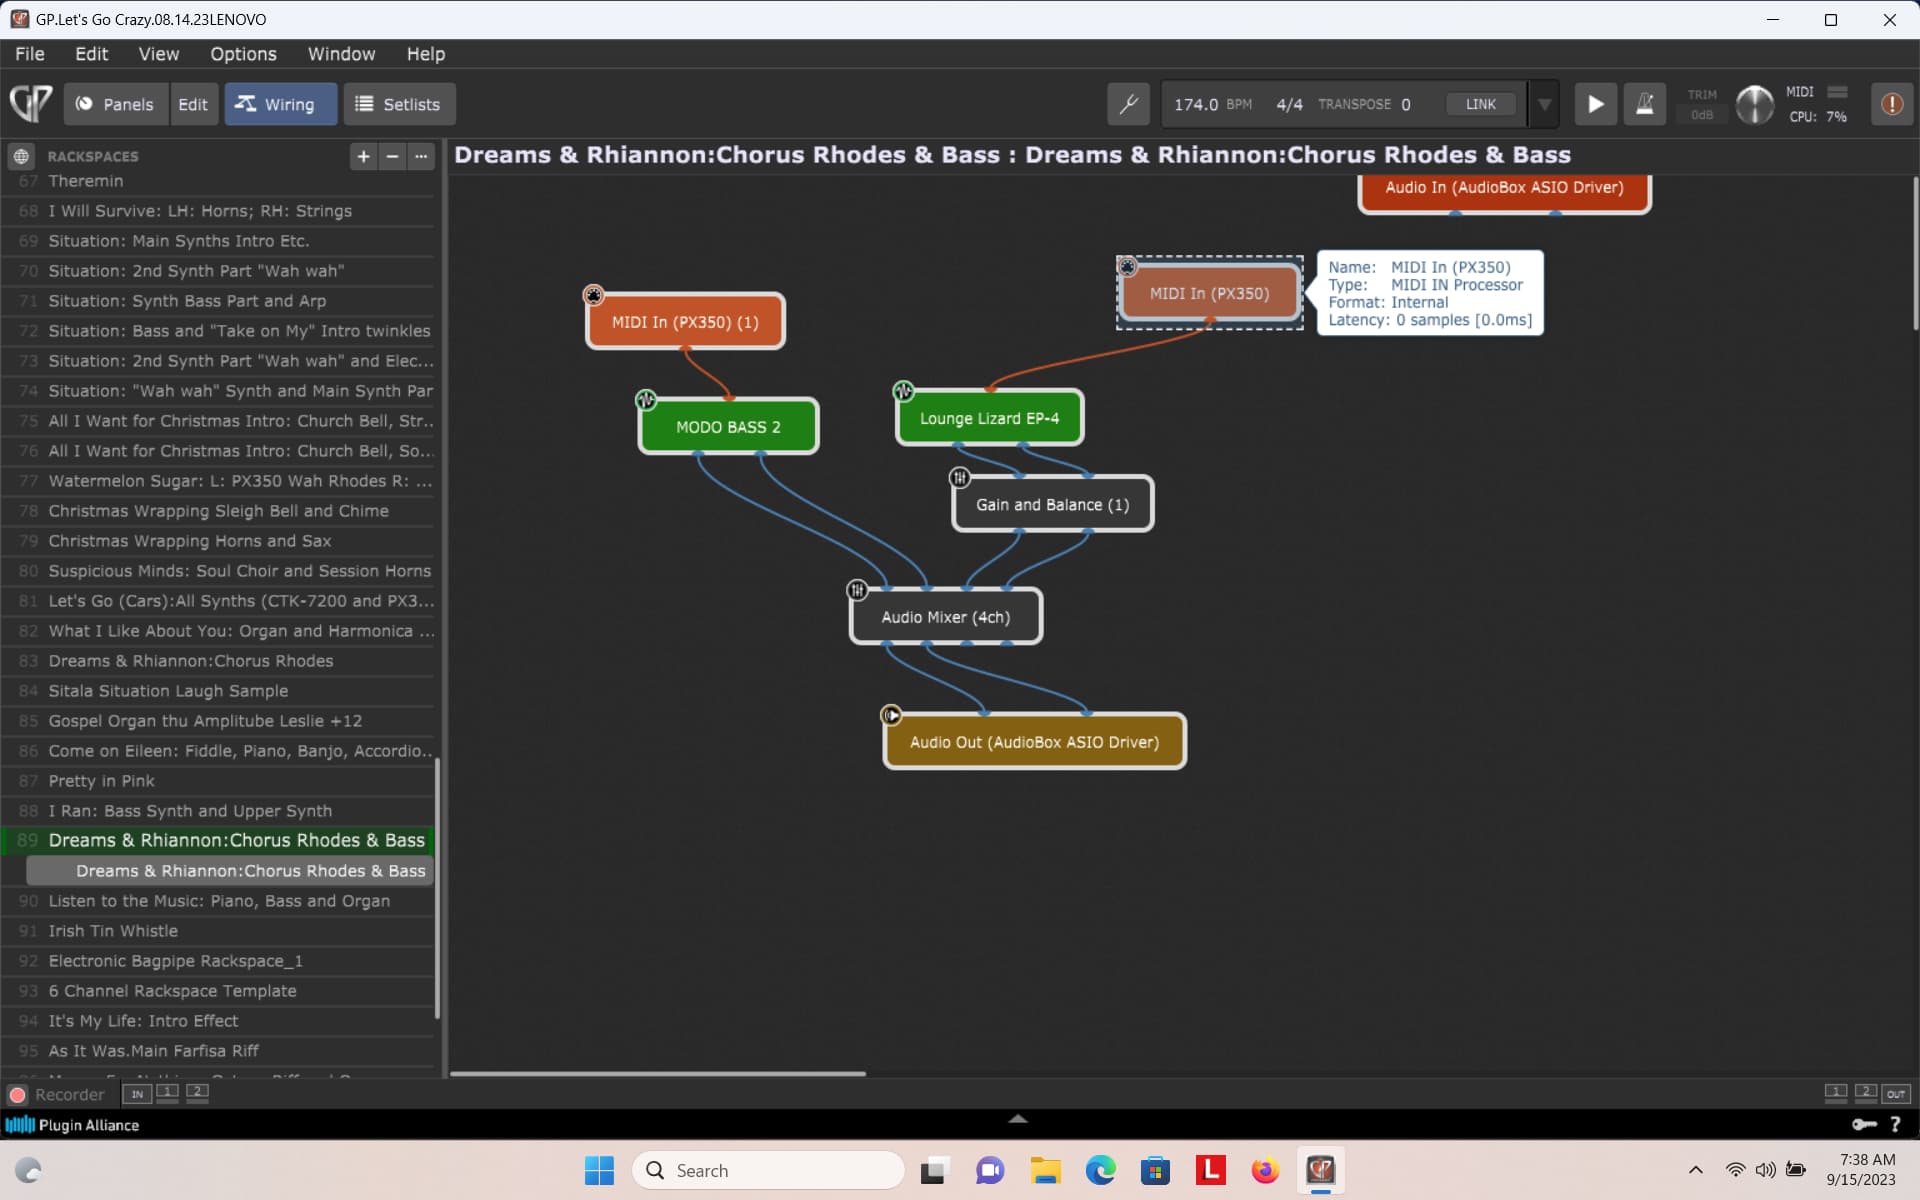
Task: Click the key icon in status bar
Action: pyautogui.click(x=1864, y=1125)
